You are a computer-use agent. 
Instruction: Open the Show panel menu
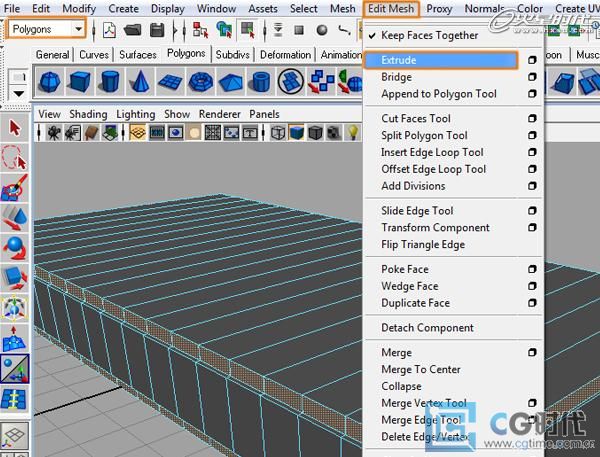tap(177, 114)
